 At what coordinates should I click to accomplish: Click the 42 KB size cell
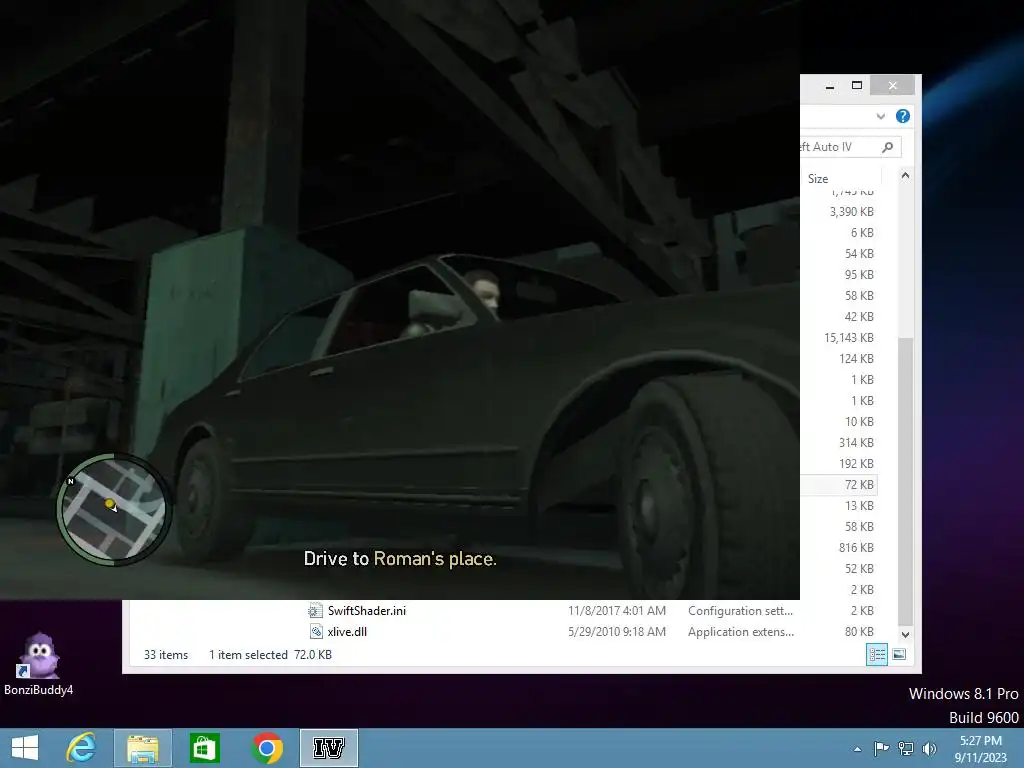[859, 317]
